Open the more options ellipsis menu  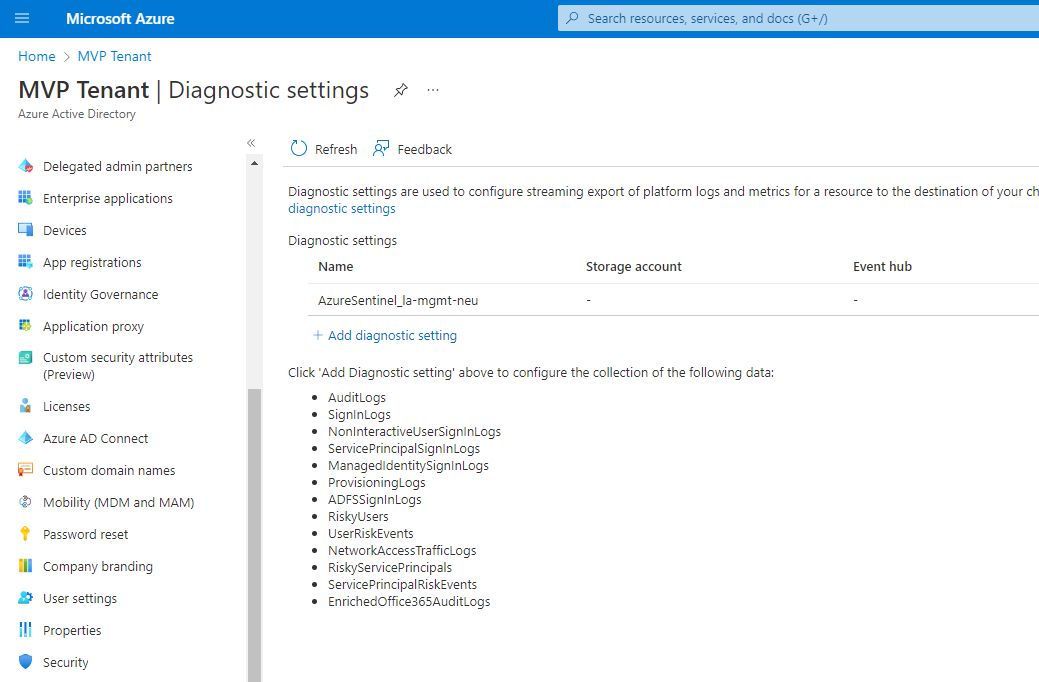tap(432, 89)
